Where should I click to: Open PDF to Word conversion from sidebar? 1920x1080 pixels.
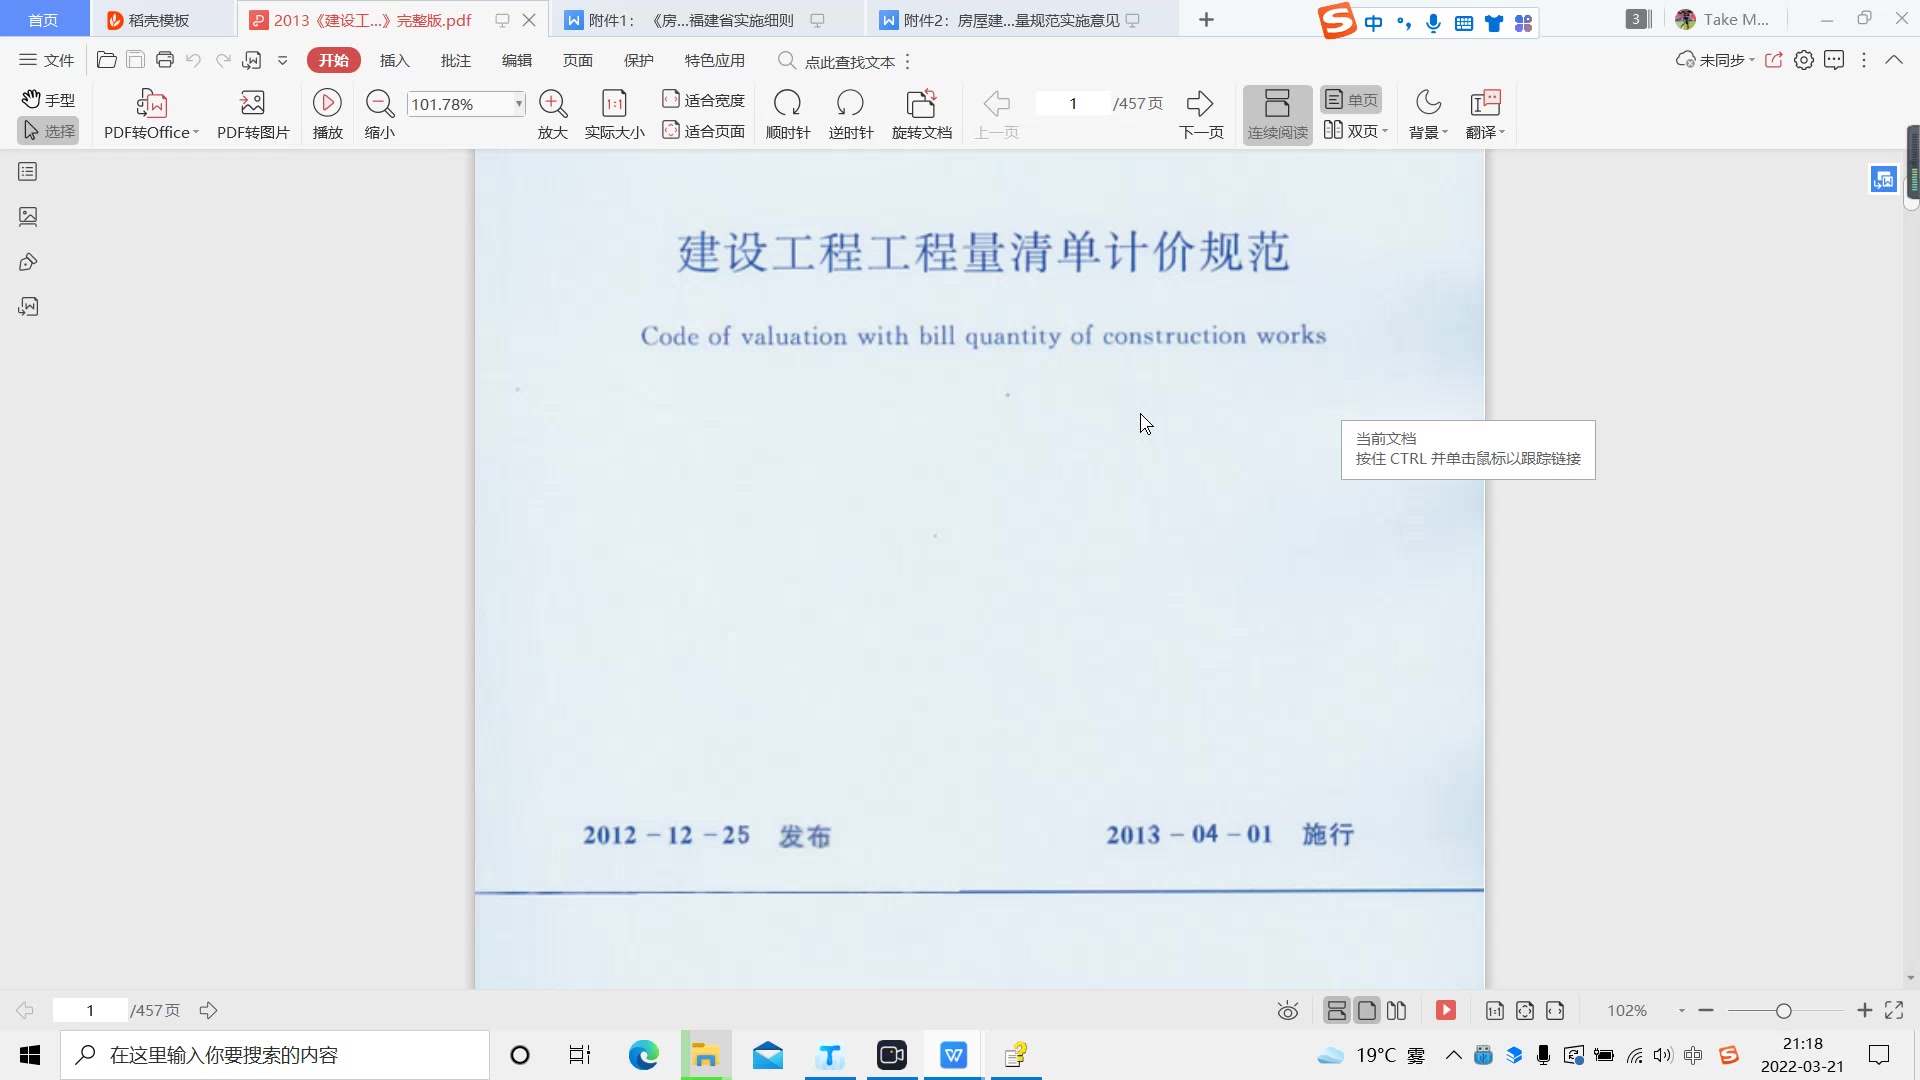[x=27, y=307]
